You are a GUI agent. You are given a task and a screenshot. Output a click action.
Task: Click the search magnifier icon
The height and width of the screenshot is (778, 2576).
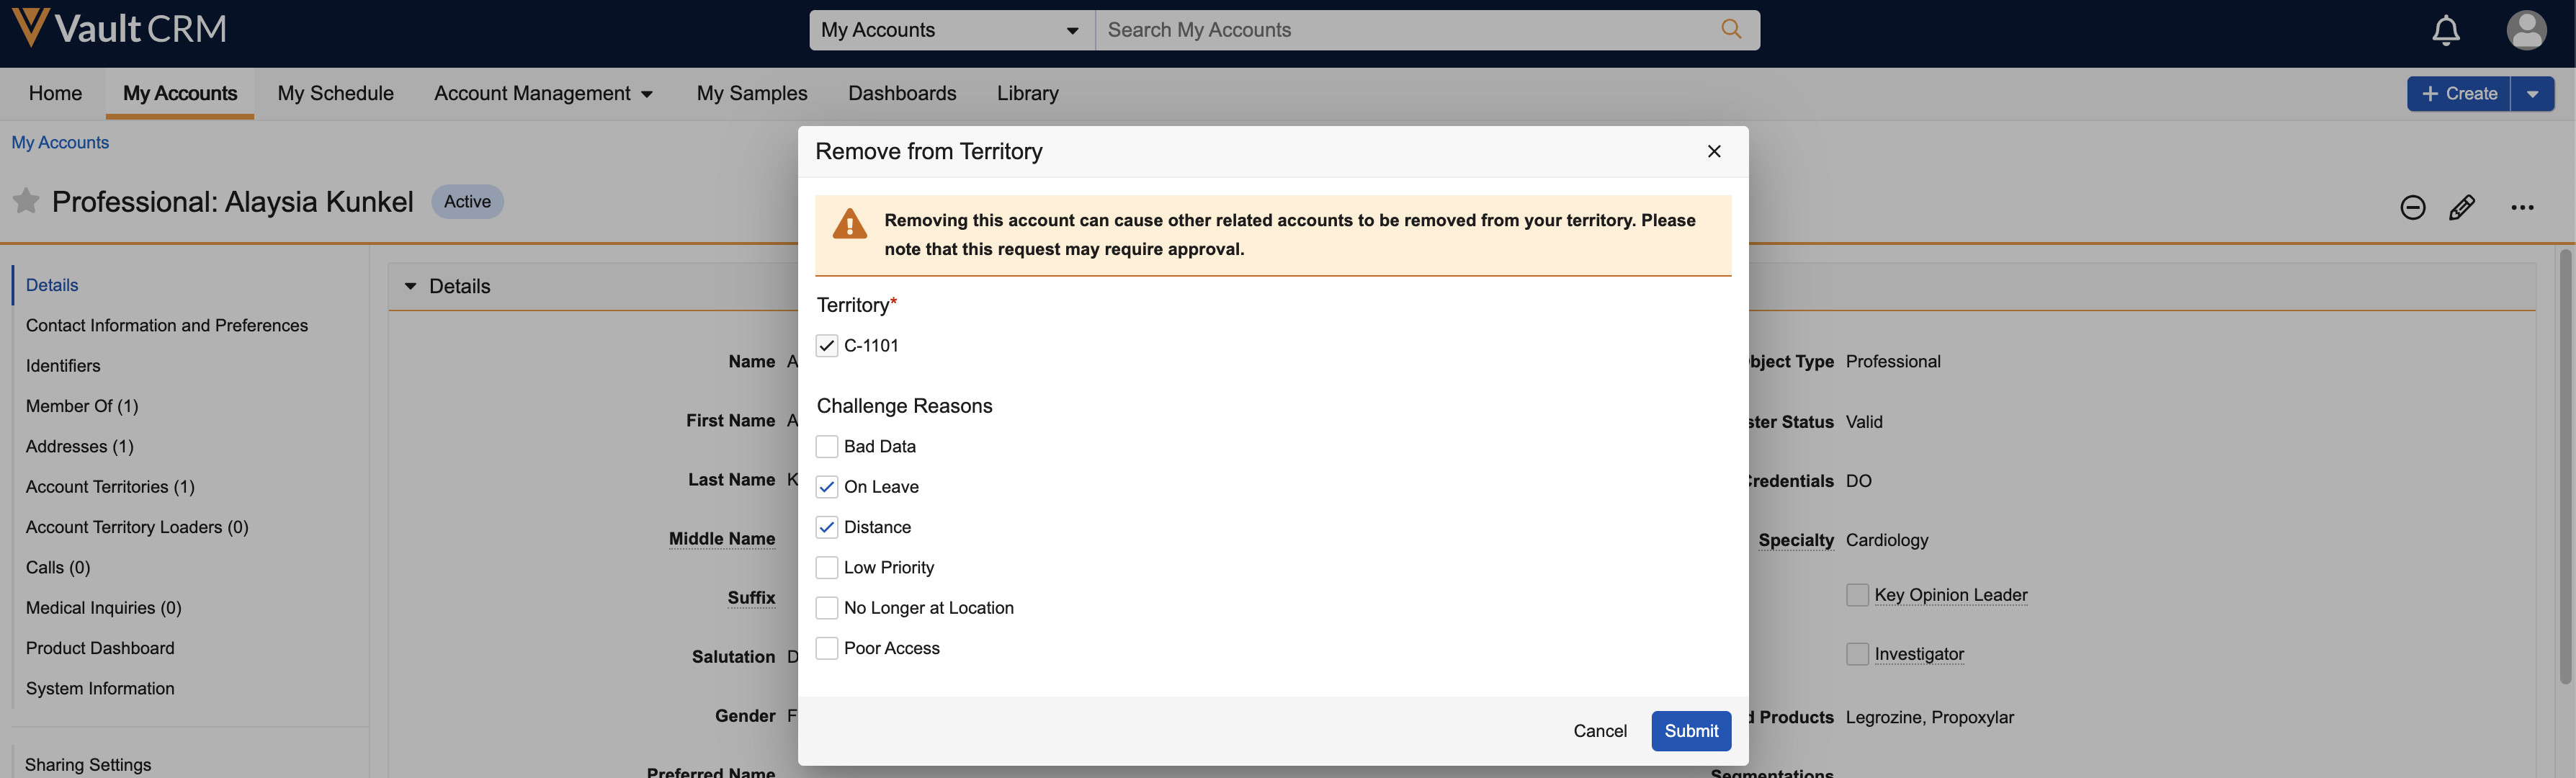point(1731,30)
